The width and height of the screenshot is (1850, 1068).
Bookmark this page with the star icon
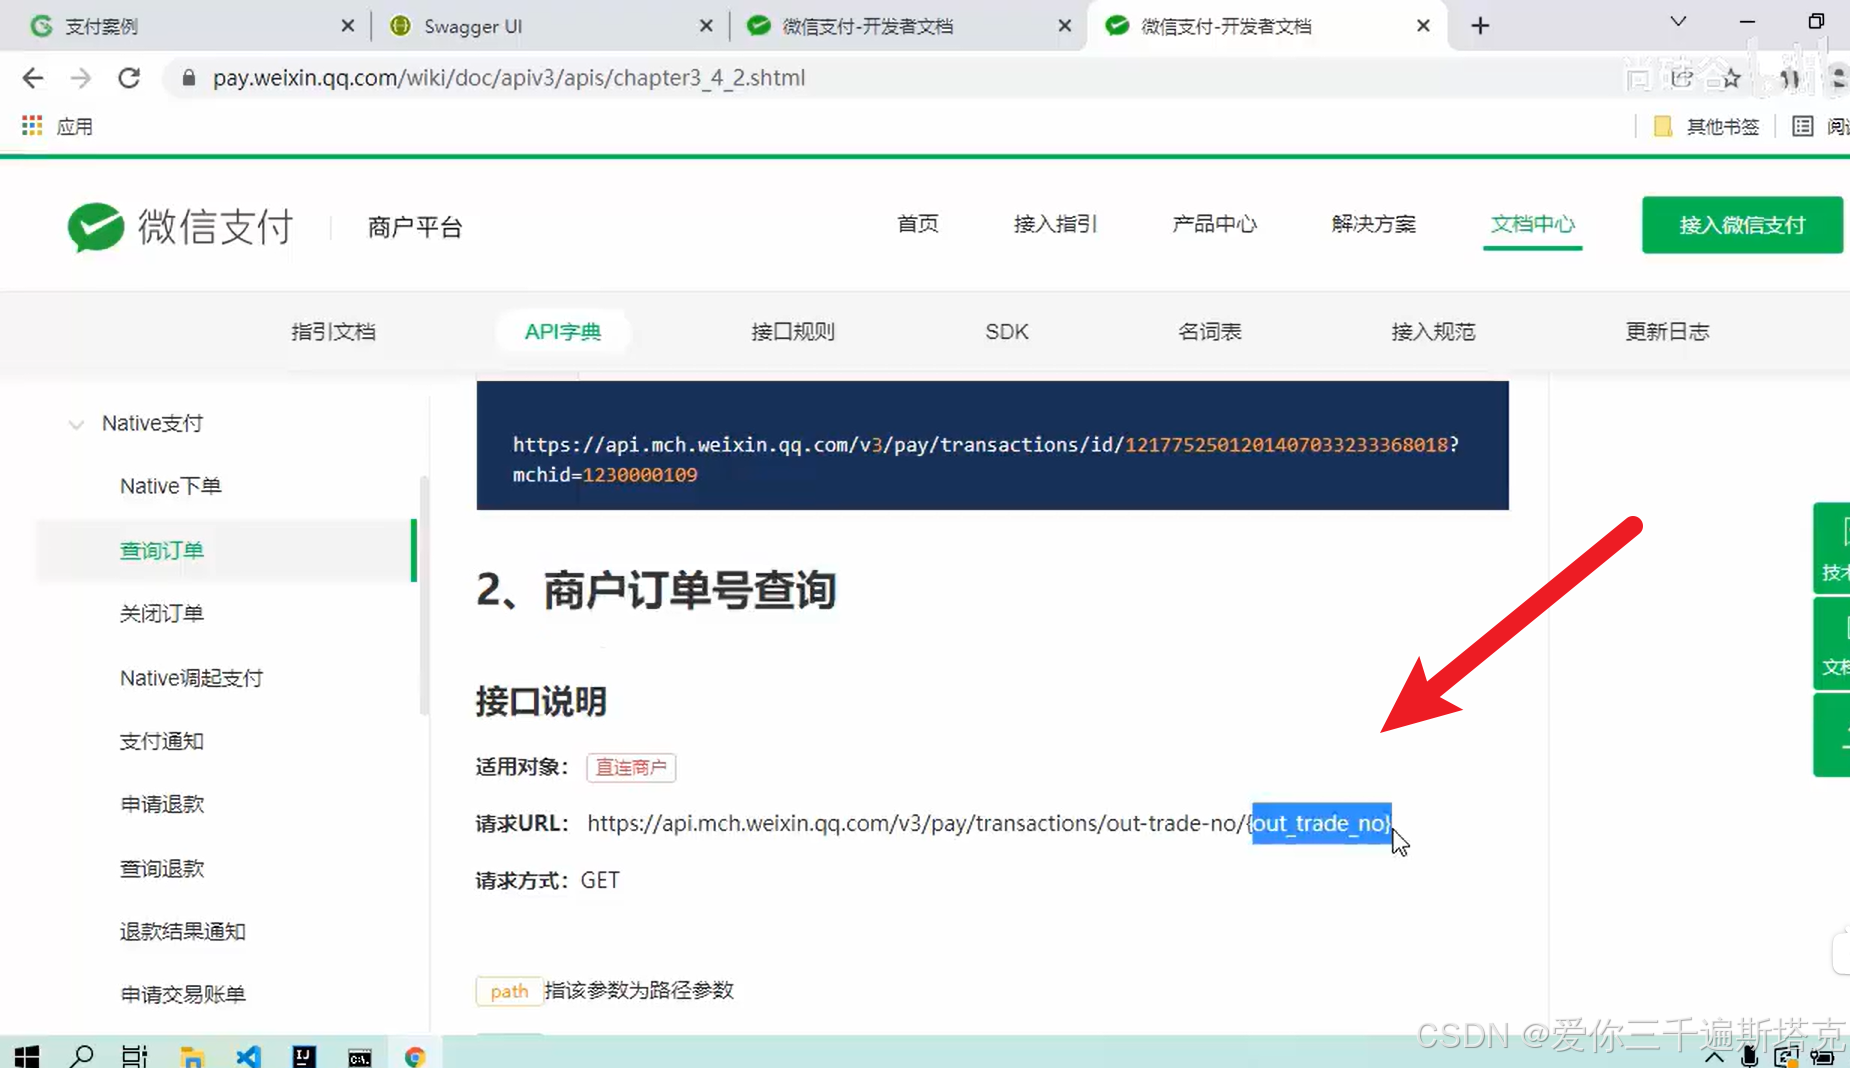click(x=1731, y=78)
